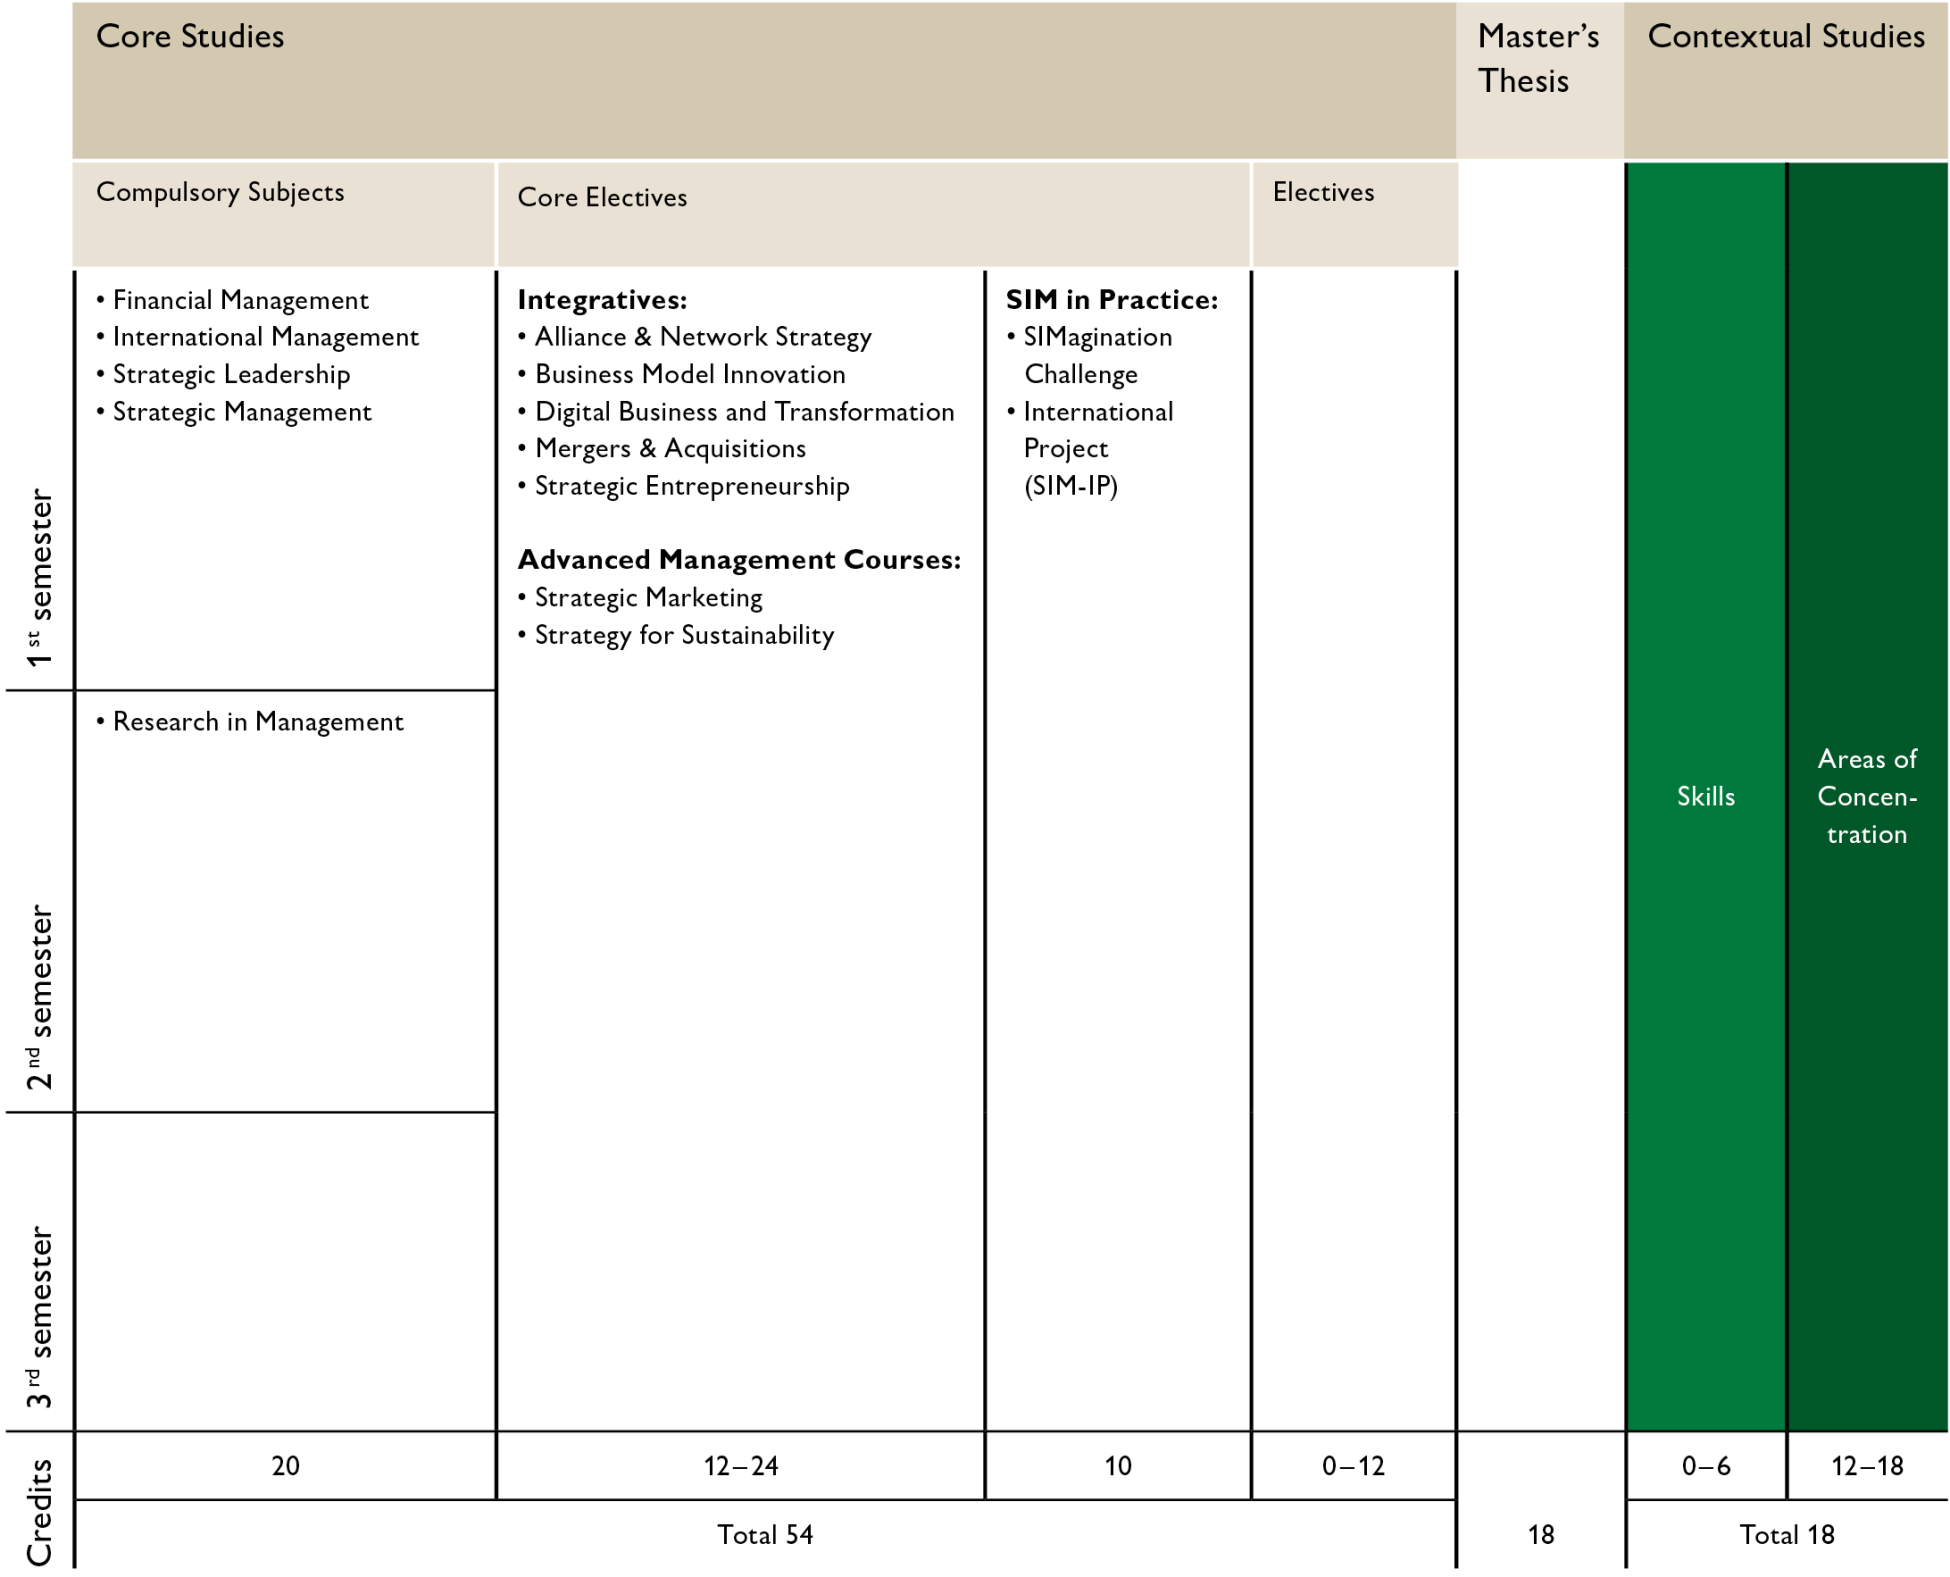Select the Core Electives subheader
The image size is (1950, 1577).
click(602, 197)
